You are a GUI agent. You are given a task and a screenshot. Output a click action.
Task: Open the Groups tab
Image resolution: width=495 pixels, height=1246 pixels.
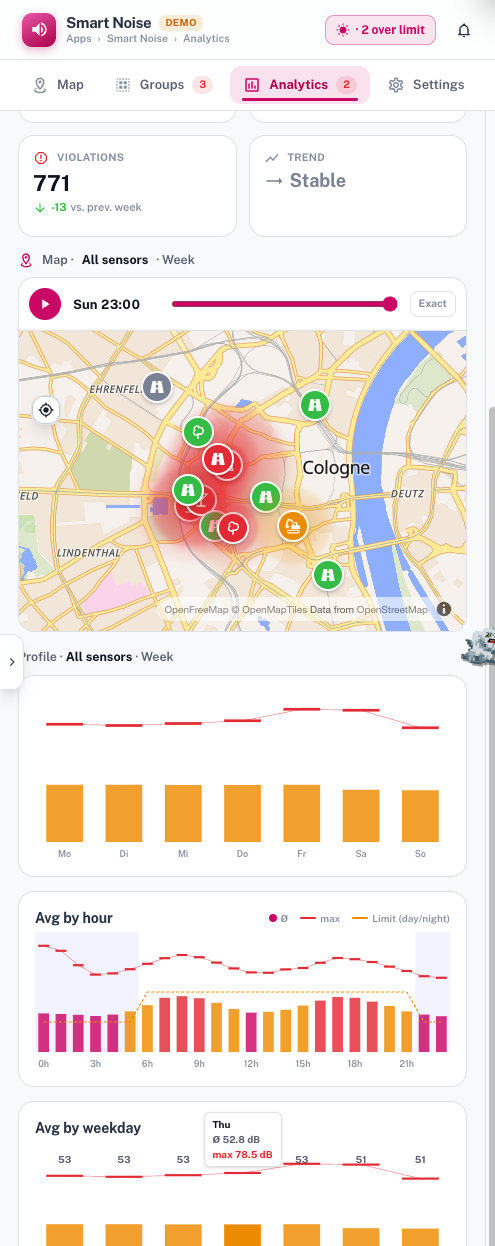(163, 85)
